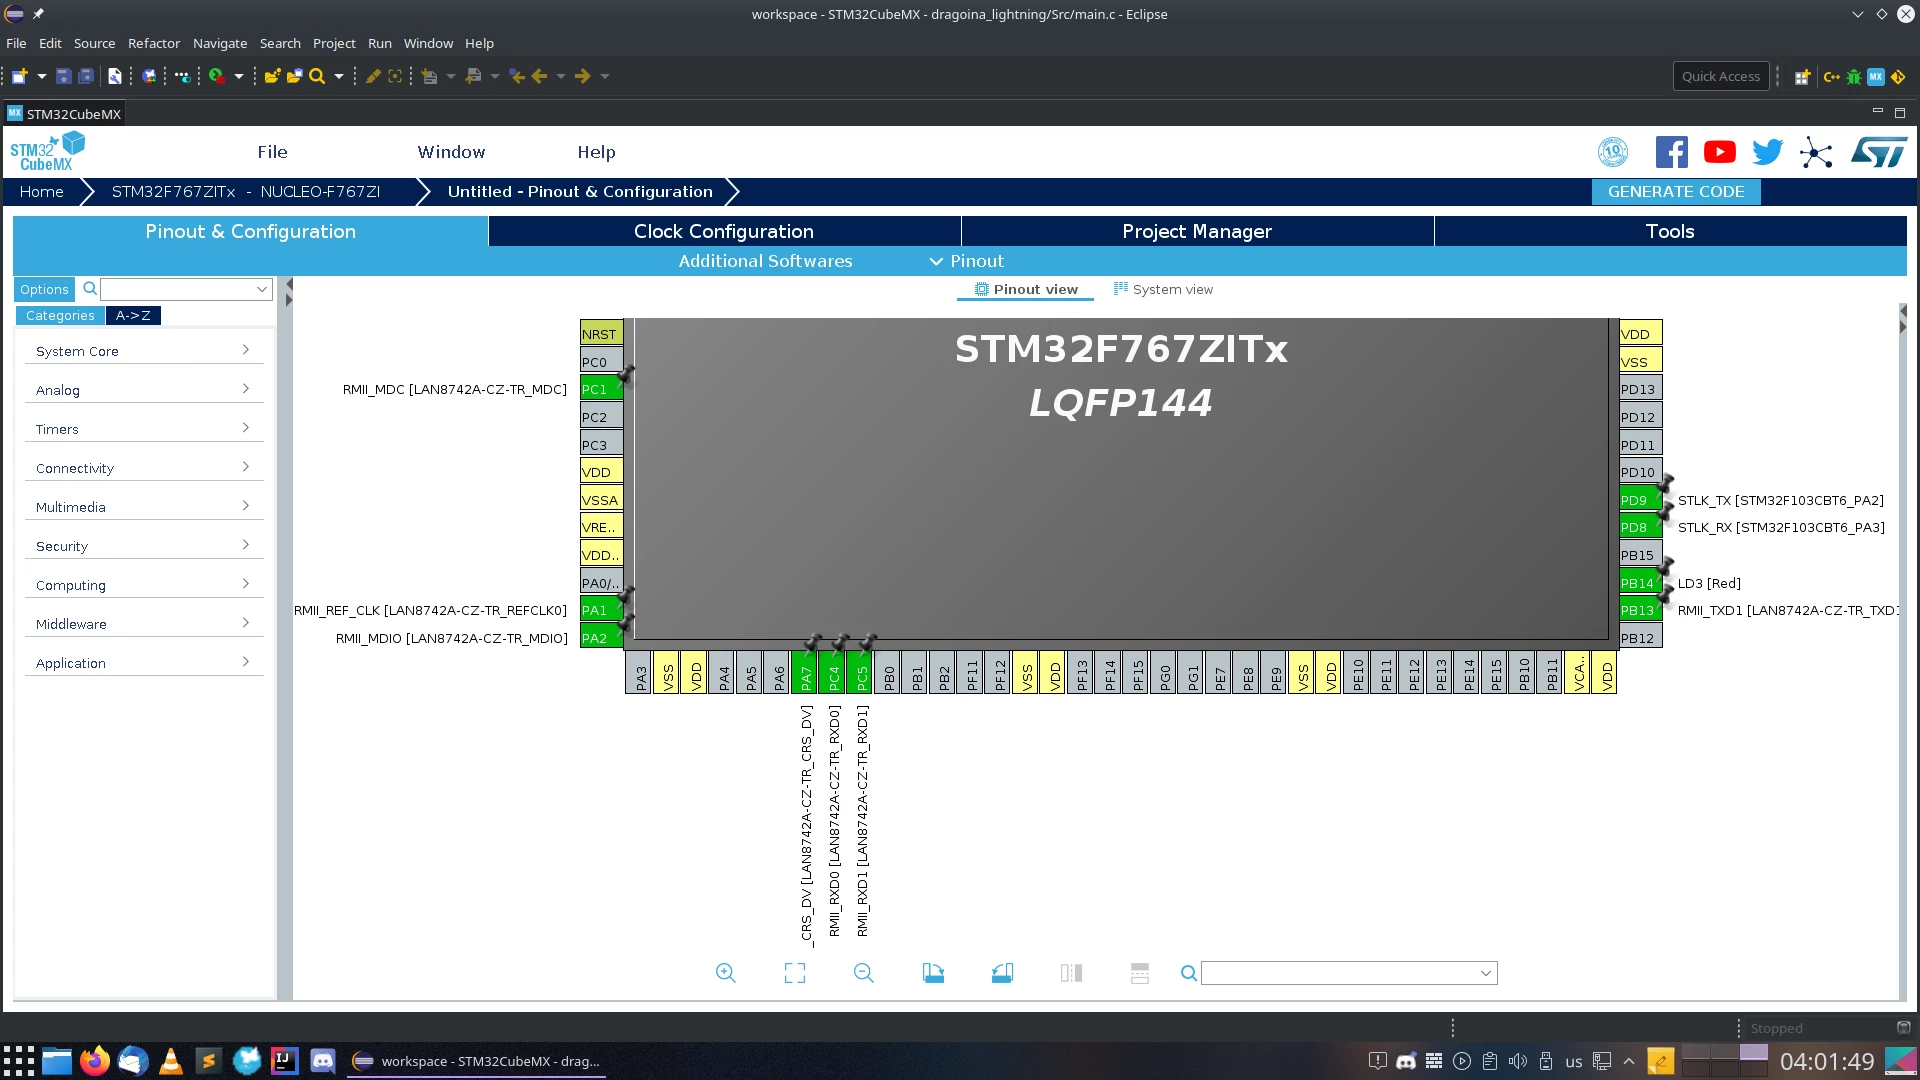This screenshot has height=1080, width=1920.
Task: Open VLC from the taskbar
Action: [171, 1060]
